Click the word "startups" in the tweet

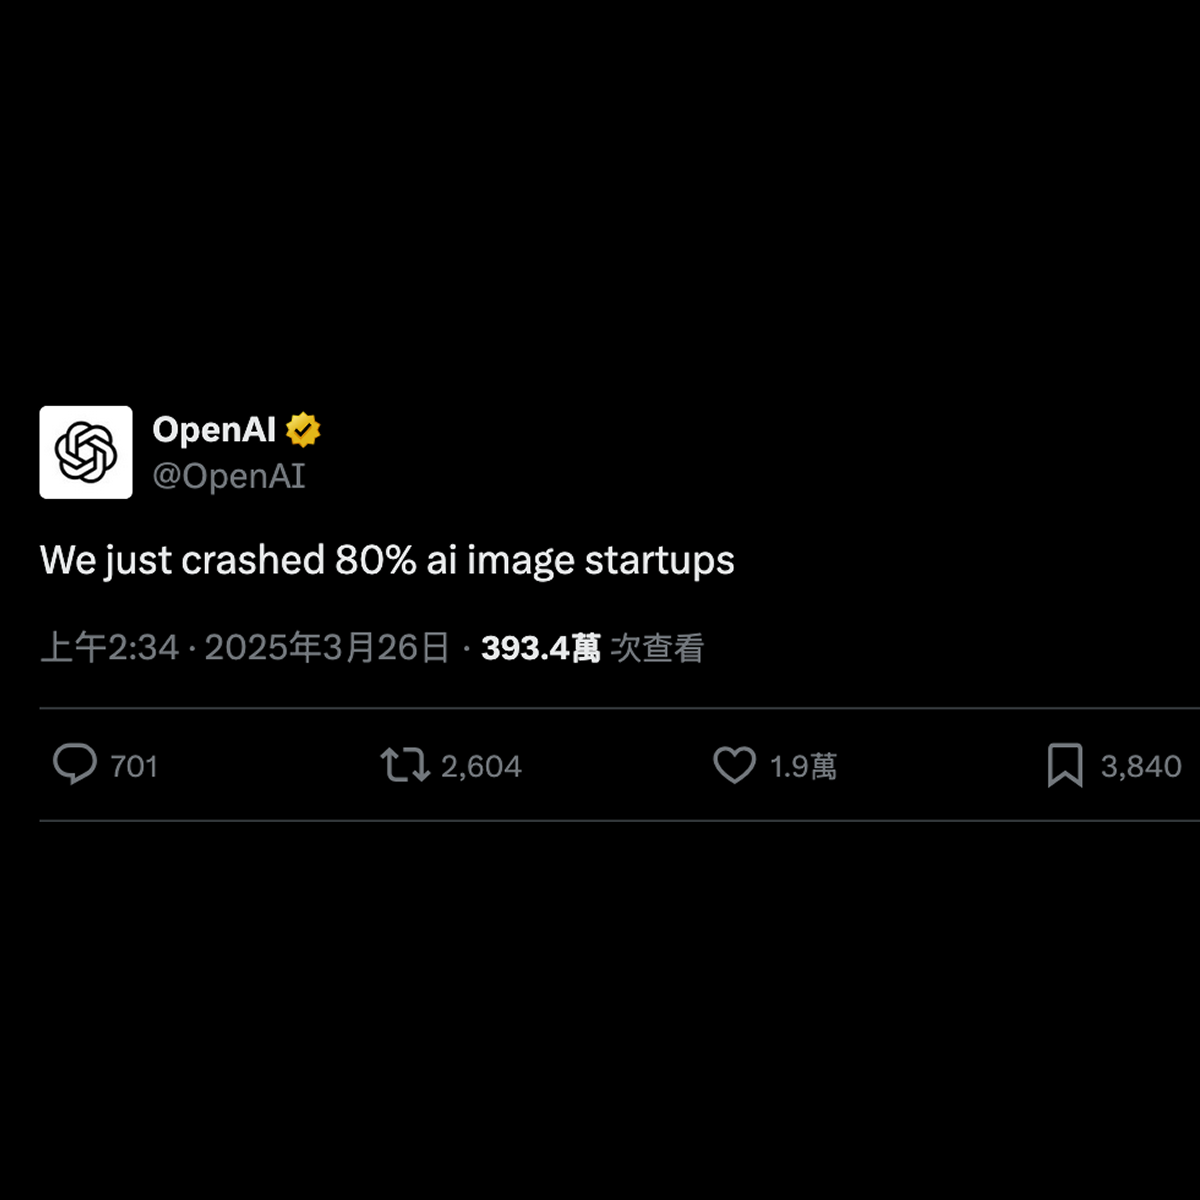click(x=660, y=560)
